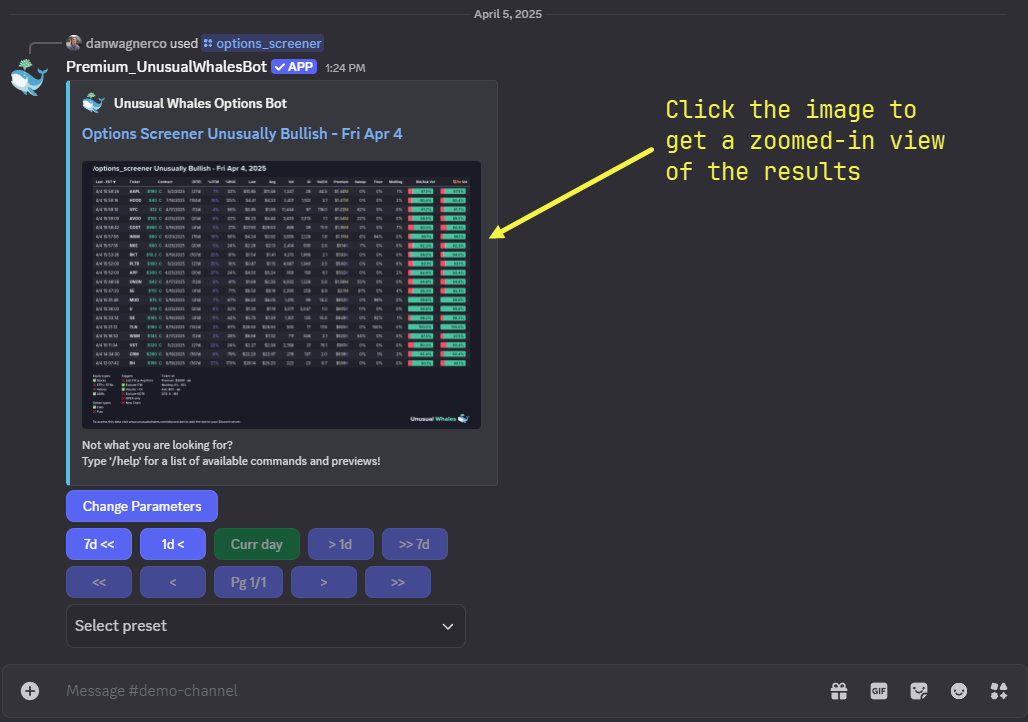Open the Options Screener Unusually Bullish link
Image resolution: width=1028 pixels, height=722 pixels.
(242, 134)
